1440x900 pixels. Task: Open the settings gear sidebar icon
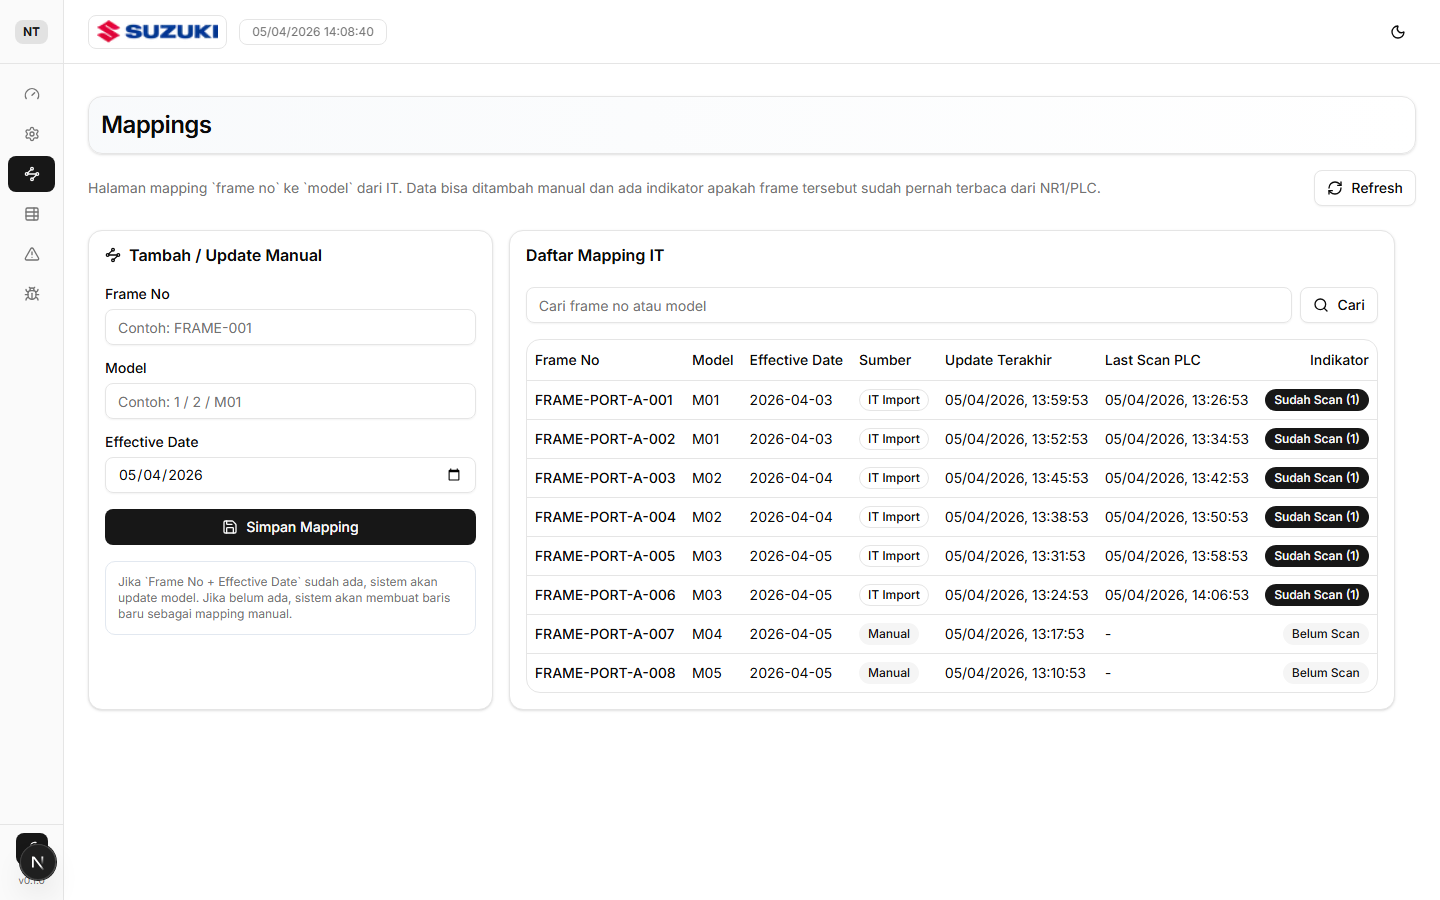pos(32,134)
